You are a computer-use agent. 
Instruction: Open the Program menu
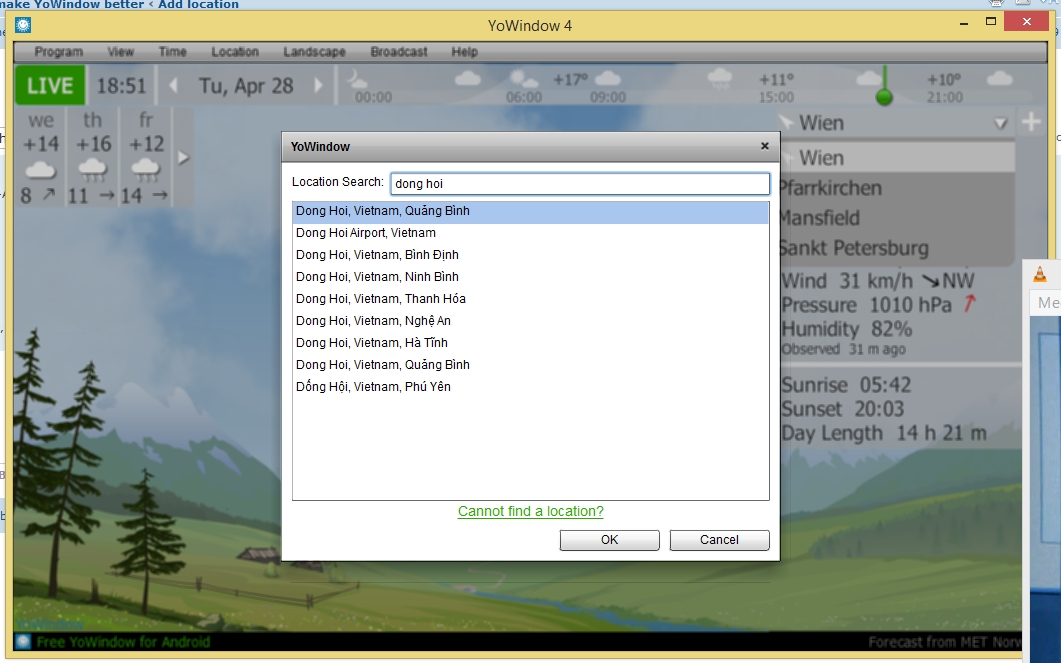(x=59, y=51)
